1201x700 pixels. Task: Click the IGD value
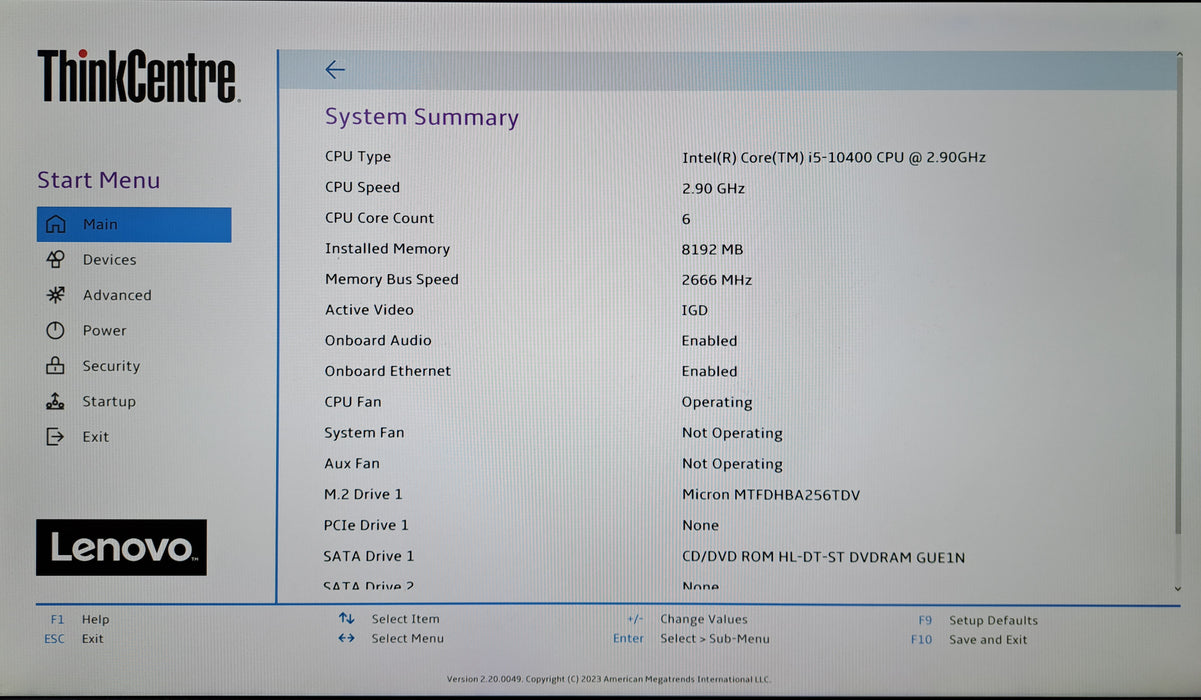point(694,311)
